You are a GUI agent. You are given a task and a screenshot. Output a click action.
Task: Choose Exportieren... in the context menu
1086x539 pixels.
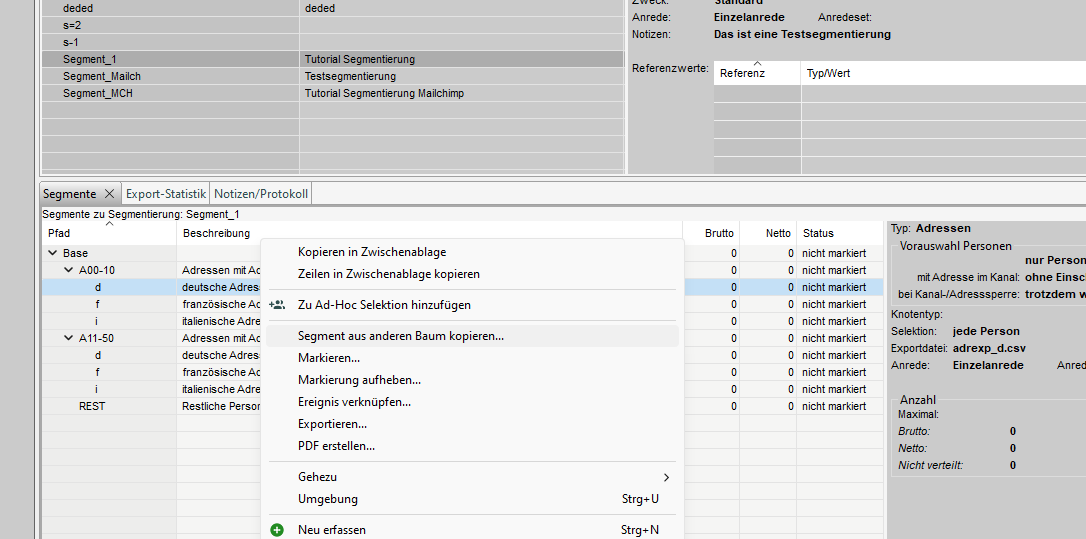click(x=332, y=424)
